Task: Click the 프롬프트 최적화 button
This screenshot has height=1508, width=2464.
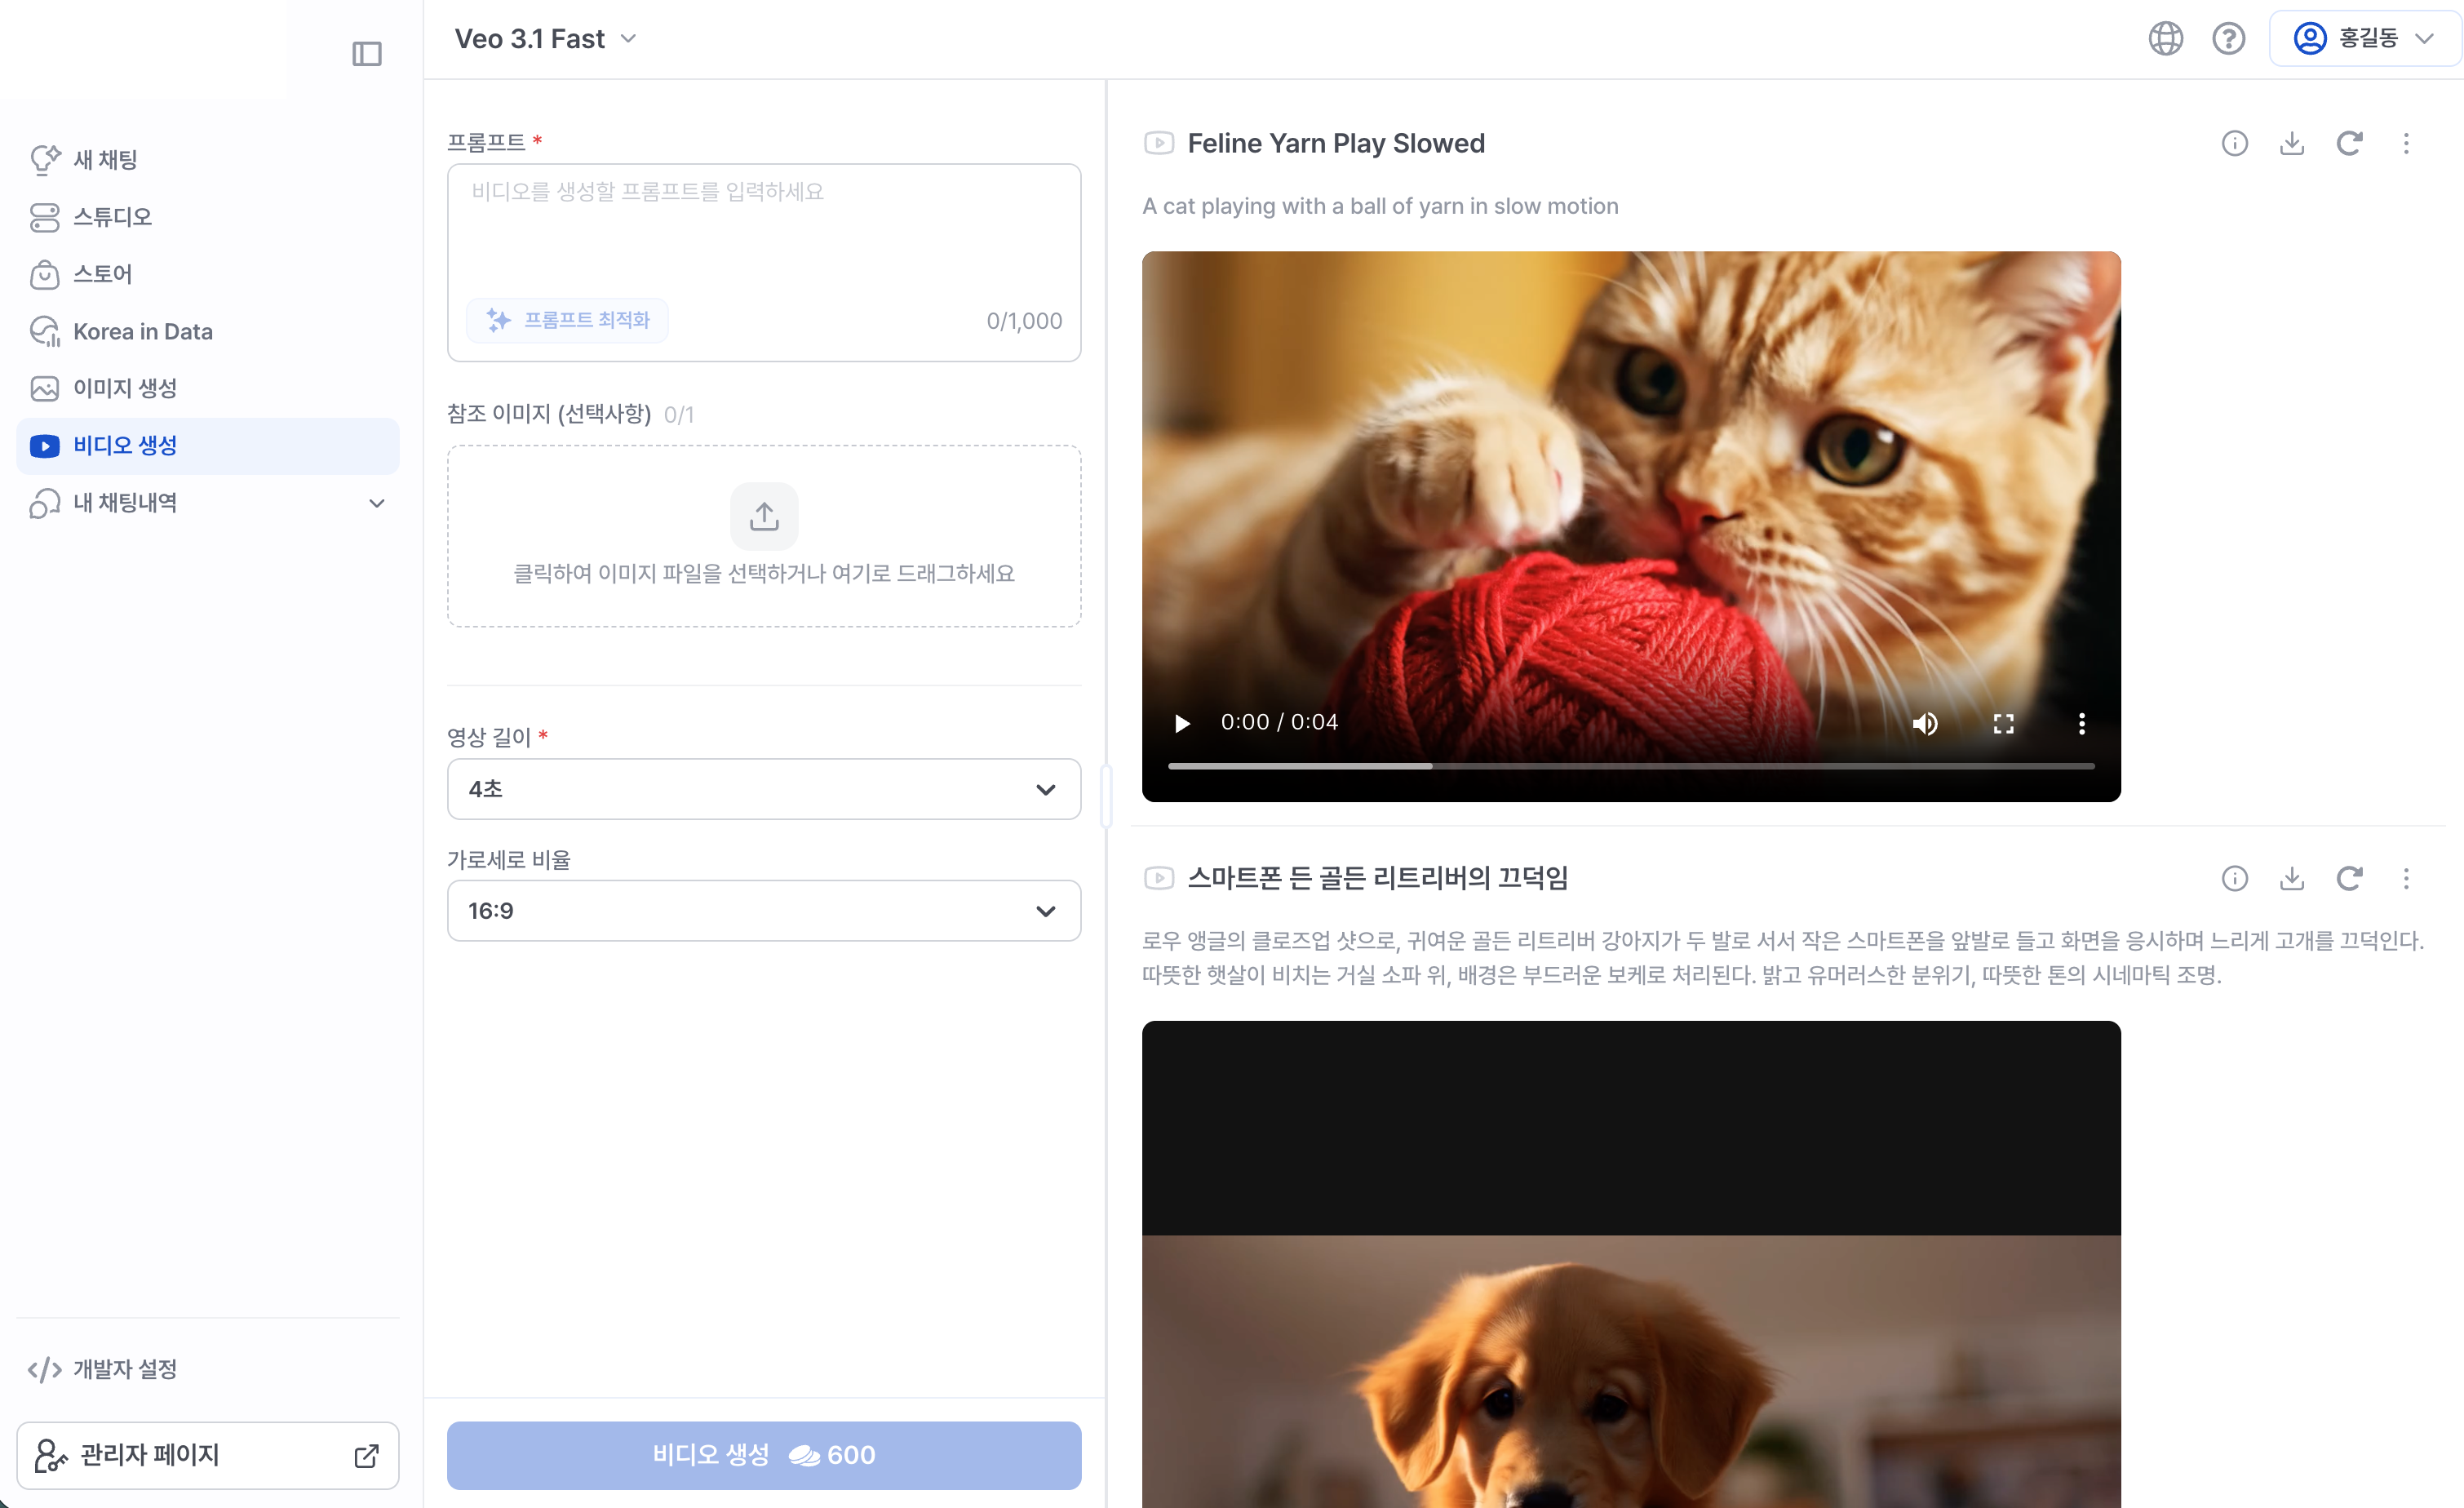Action: click(568, 320)
